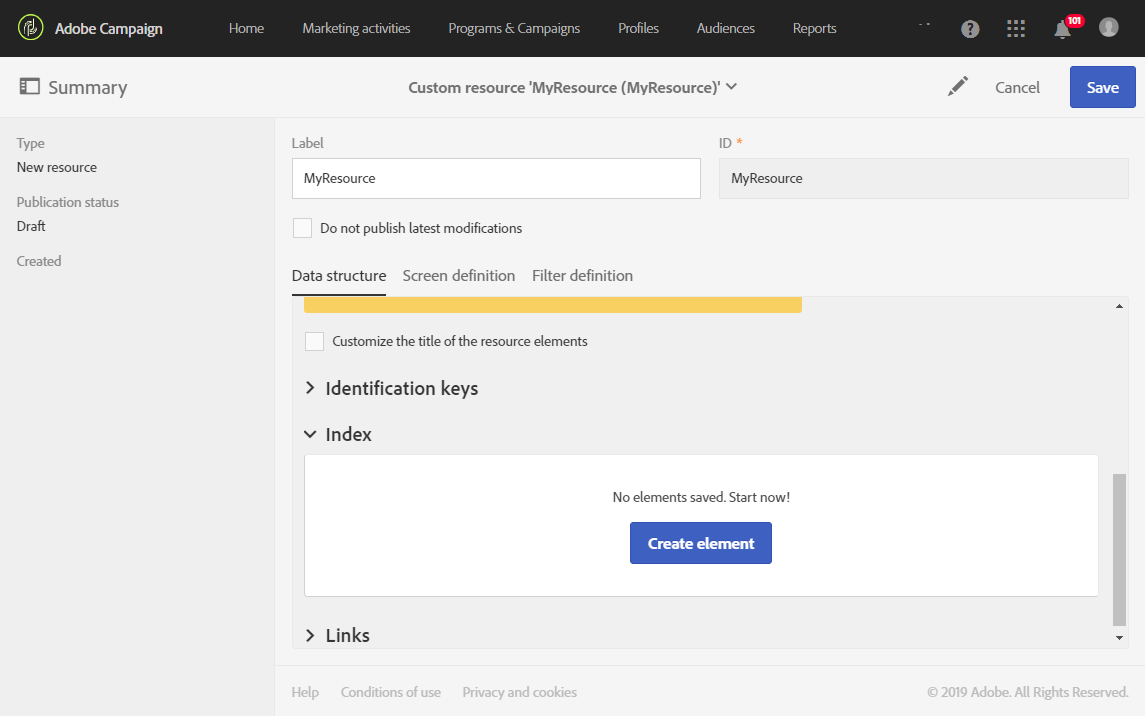Collapse the Index section

(310, 435)
